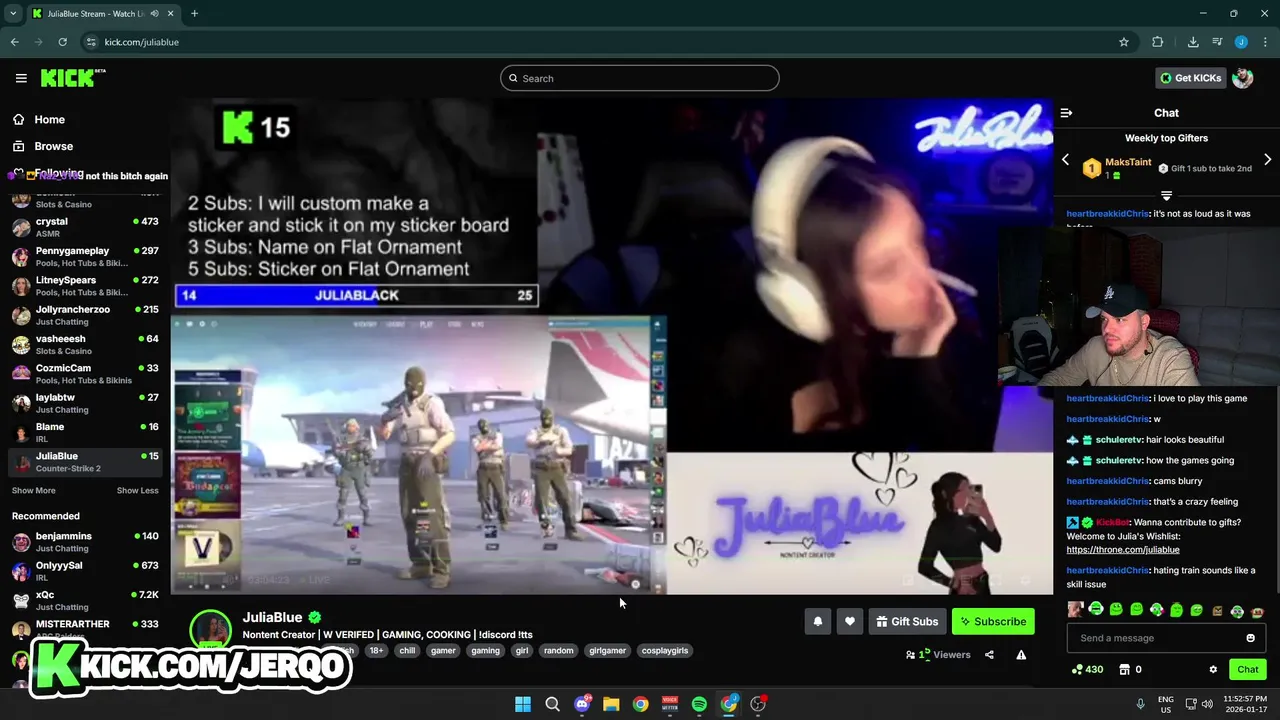Open CozmicCam channel in sidebar

click(85, 374)
